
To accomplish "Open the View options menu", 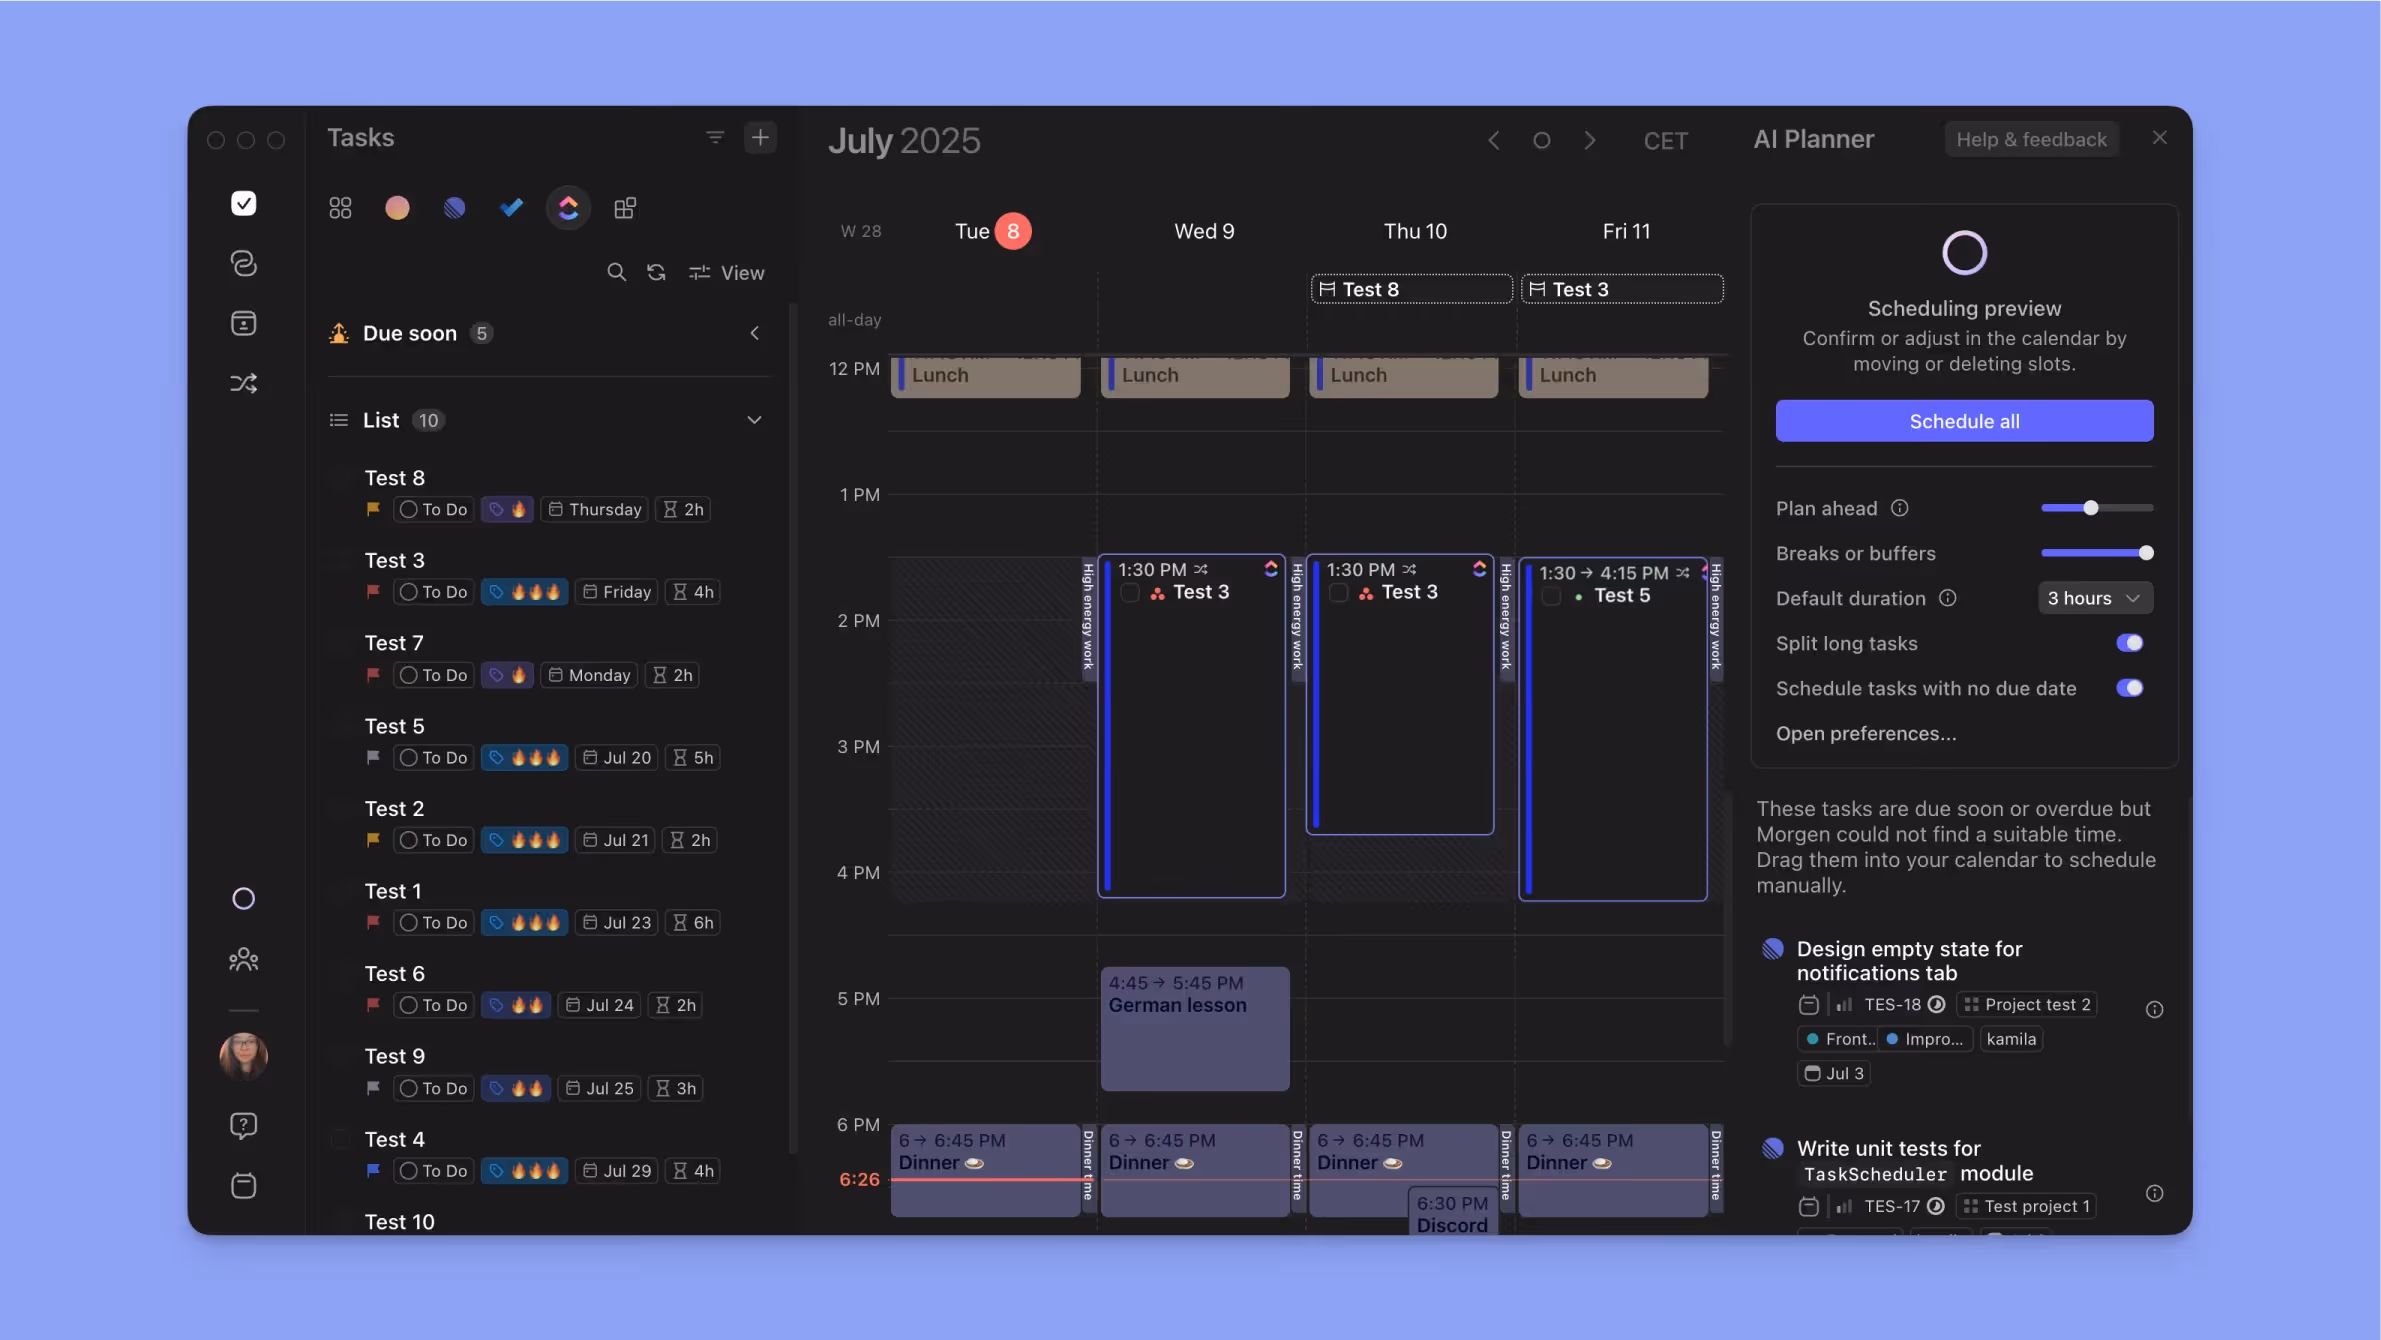I will (727, 272).
